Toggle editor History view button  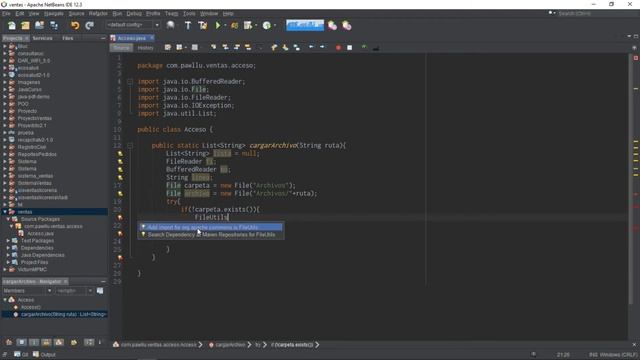145,48
